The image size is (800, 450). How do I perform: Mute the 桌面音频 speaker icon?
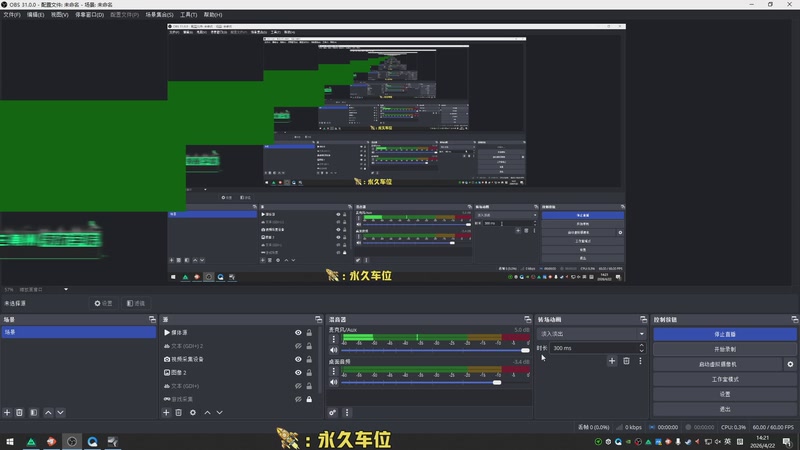click(334, 382)
